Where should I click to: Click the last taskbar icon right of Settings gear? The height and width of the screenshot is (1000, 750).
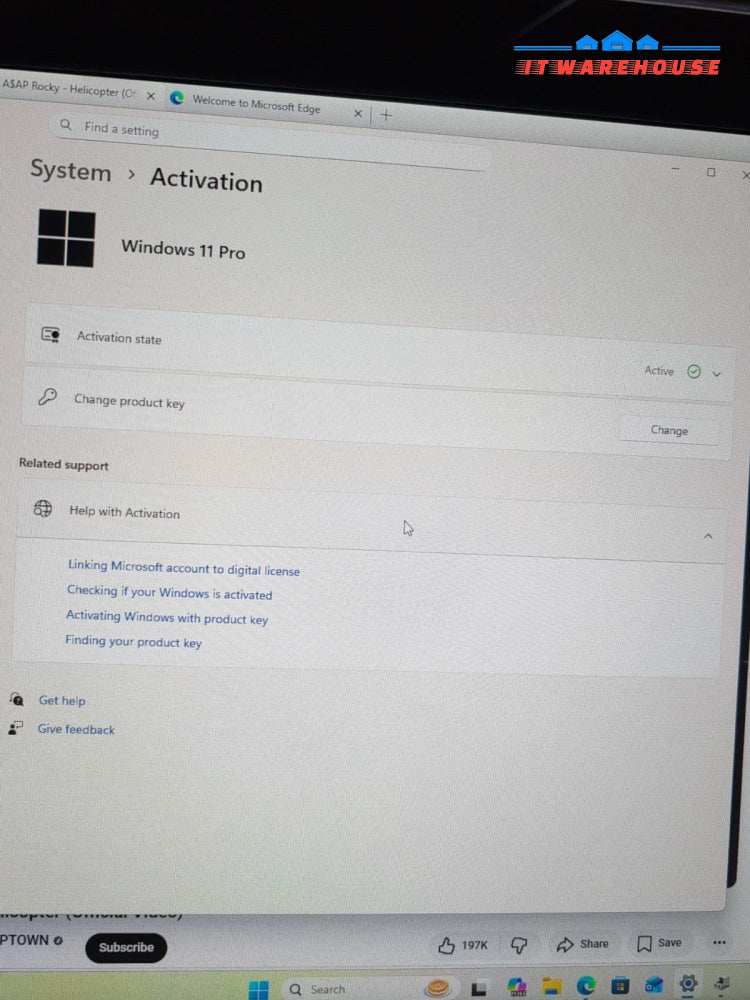(x=723, y=983)
